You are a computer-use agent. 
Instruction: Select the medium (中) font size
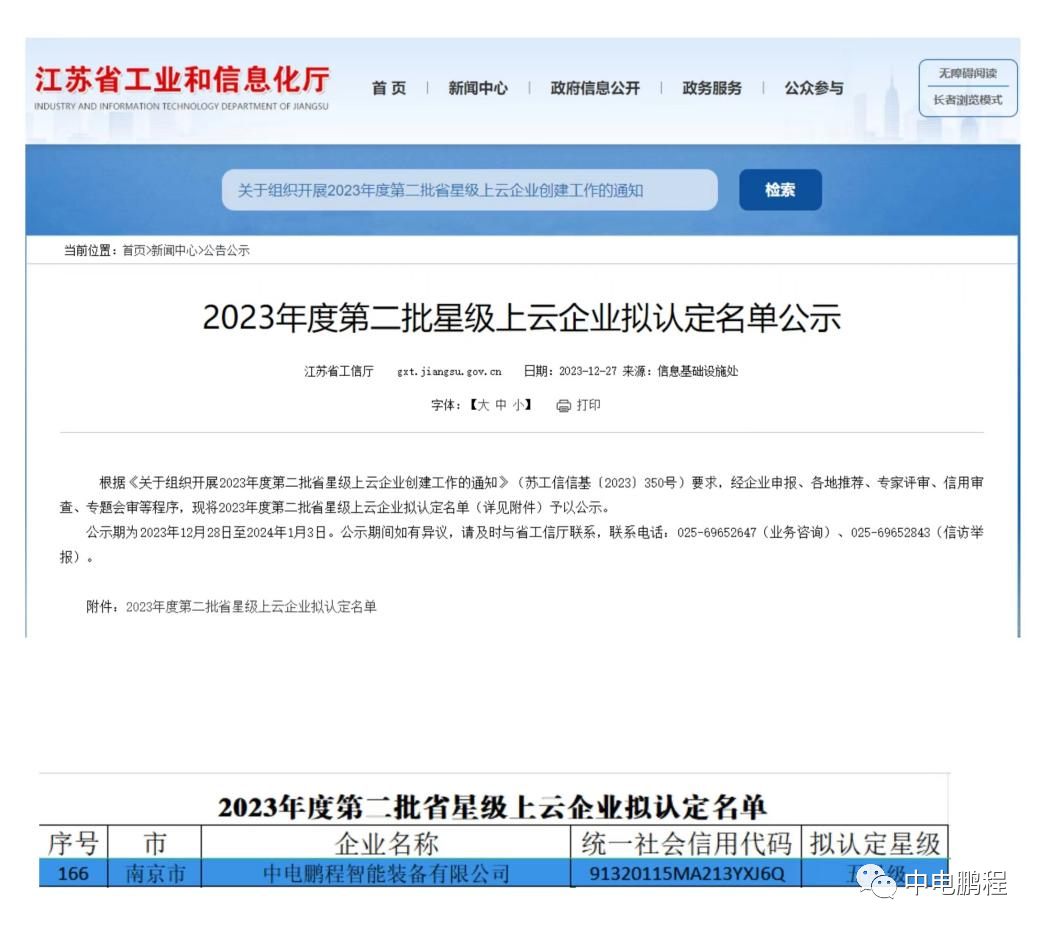(503, 406)
